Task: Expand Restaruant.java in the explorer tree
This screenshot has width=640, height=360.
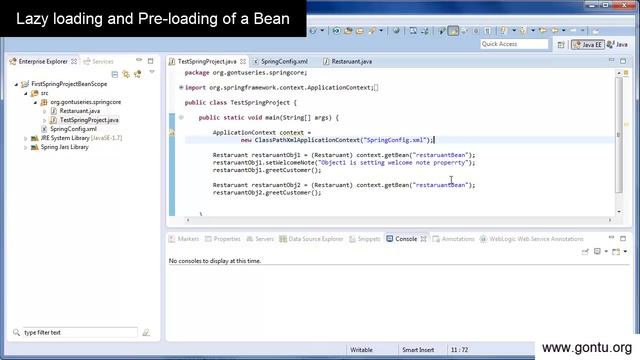Action: point(44,111)
